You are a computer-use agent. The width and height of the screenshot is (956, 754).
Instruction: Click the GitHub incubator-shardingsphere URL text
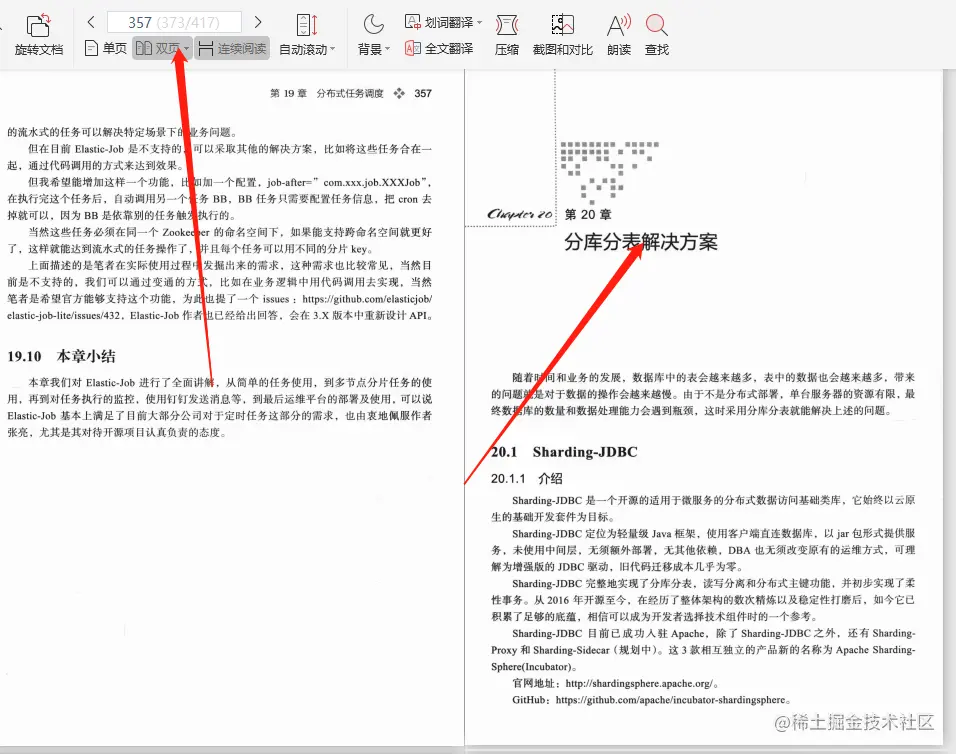tap(670, 700)
